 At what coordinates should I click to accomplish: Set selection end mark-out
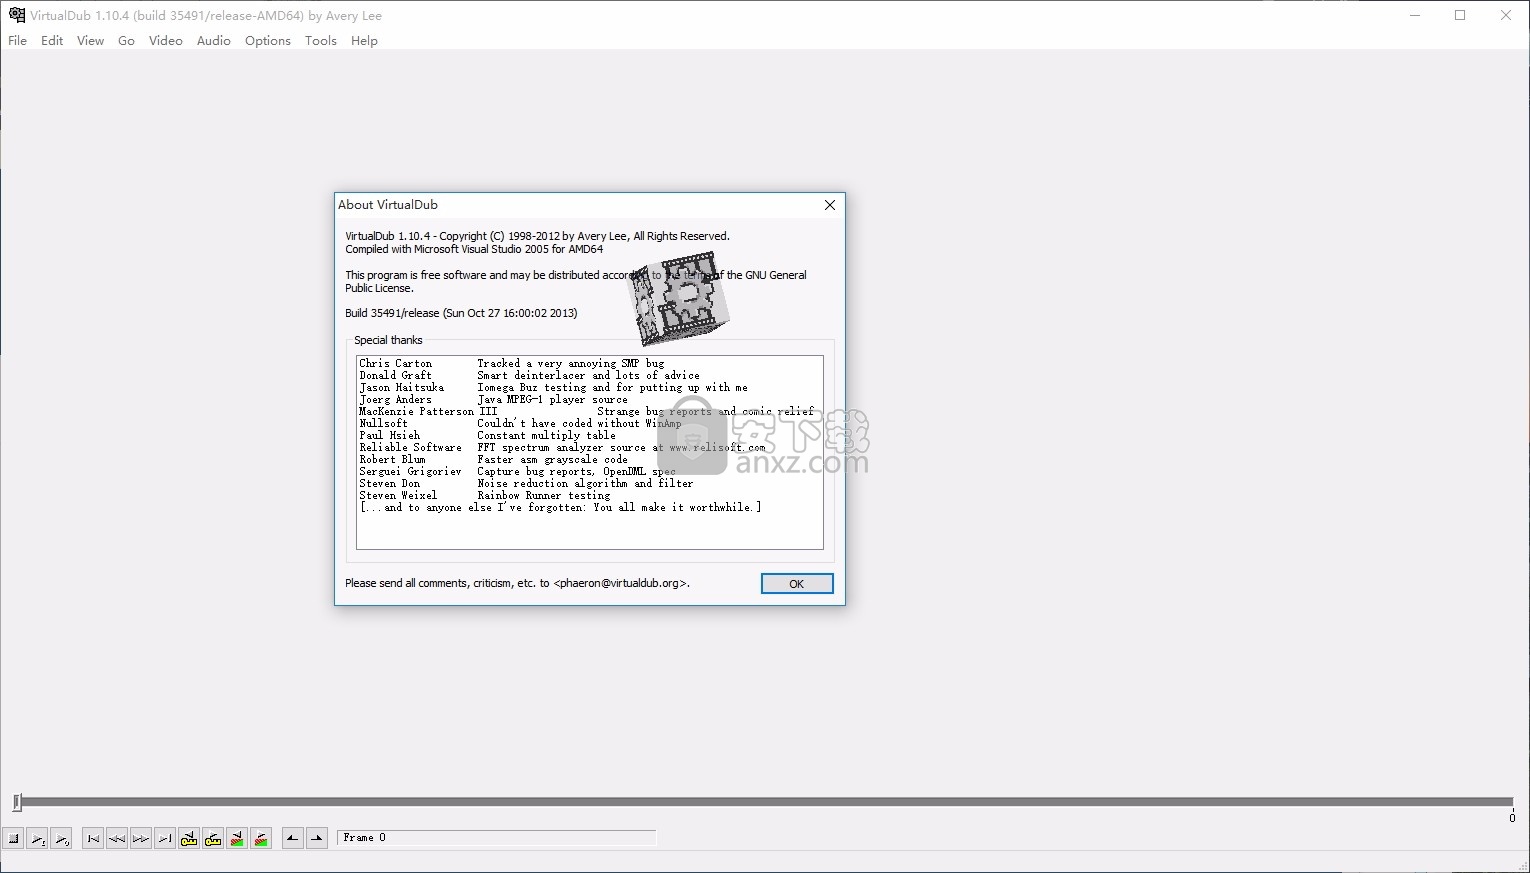click(x=317, y=839)
